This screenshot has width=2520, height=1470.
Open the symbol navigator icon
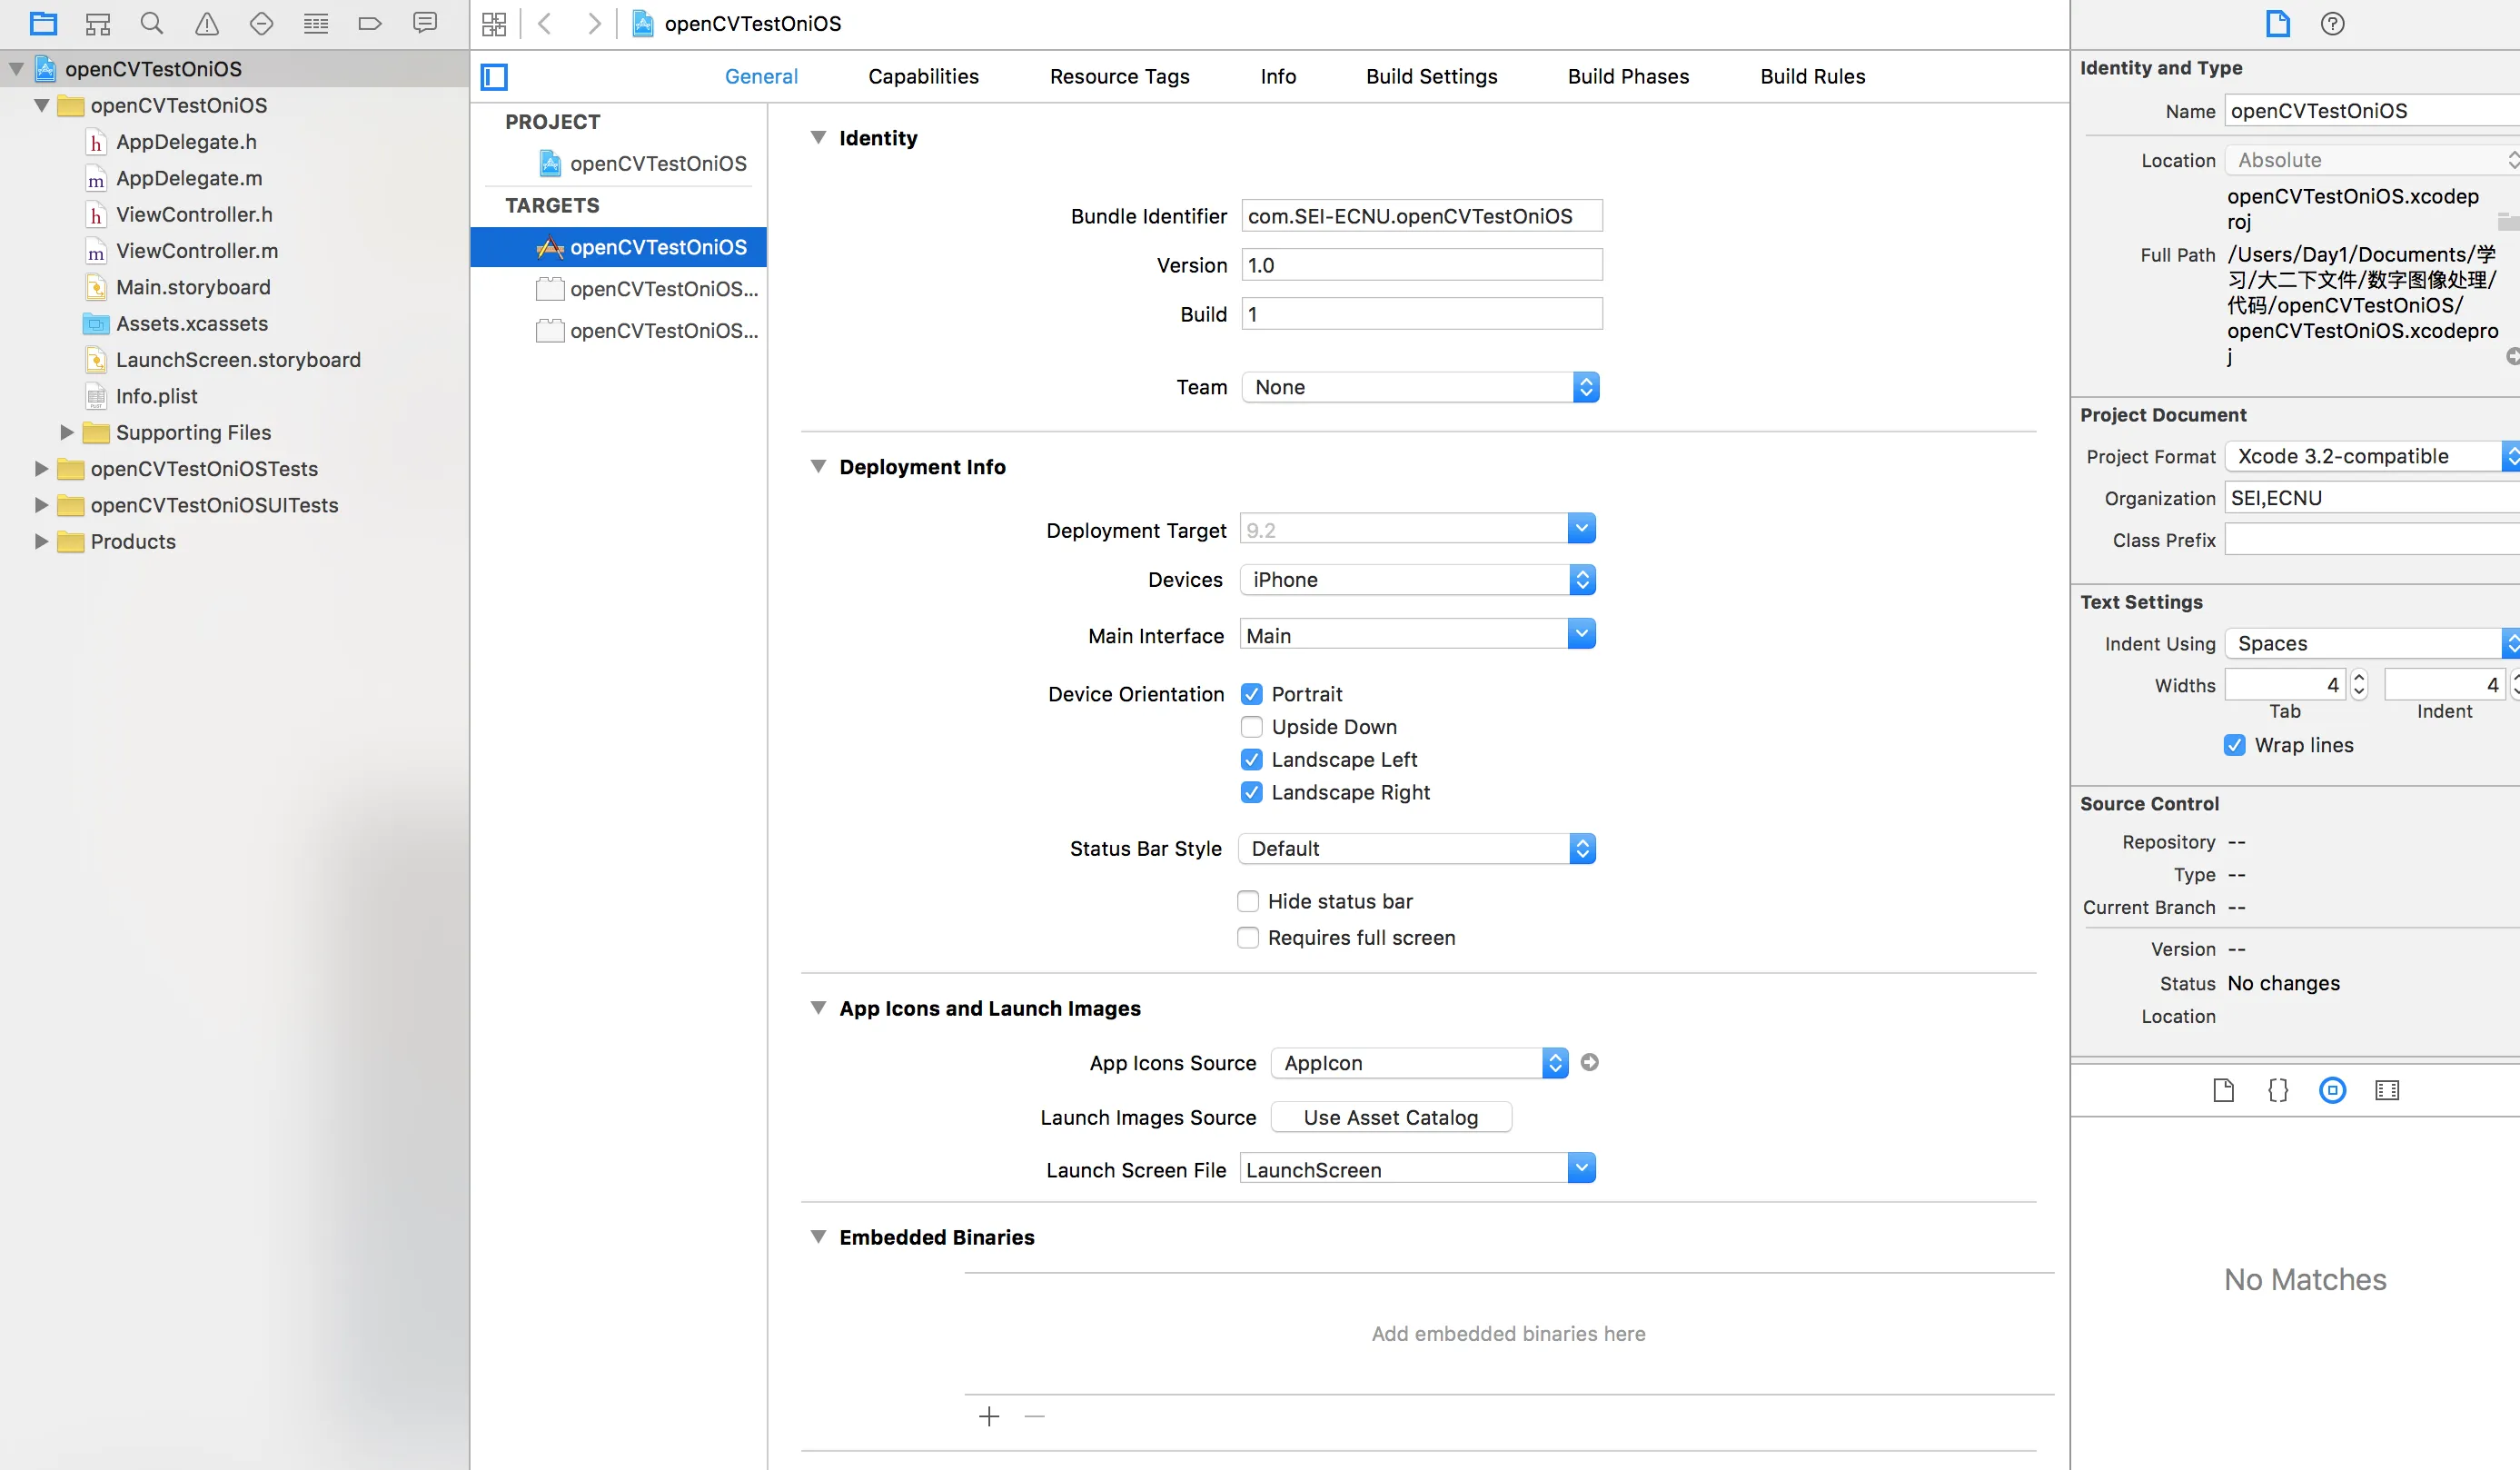[97, 23]
